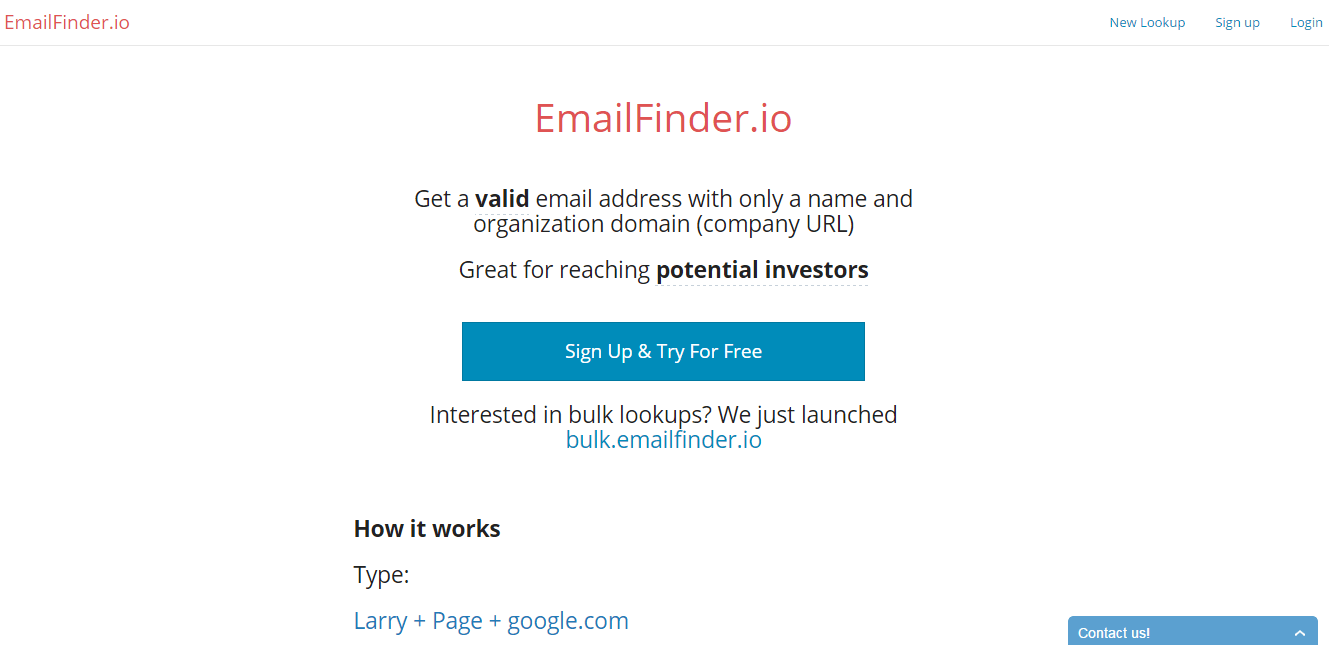Click the "How it works" heading
Image resolution: width=1329 pixels, height=645 pixels.
pos(427,529)
